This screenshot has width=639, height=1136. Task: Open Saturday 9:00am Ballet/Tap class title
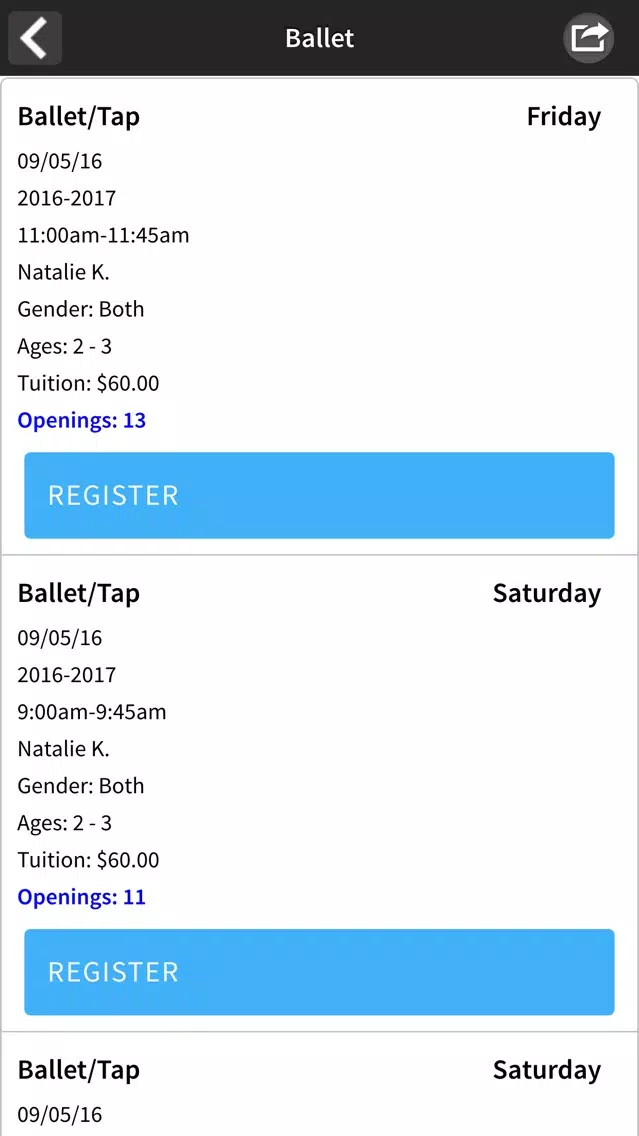point(78,593)
